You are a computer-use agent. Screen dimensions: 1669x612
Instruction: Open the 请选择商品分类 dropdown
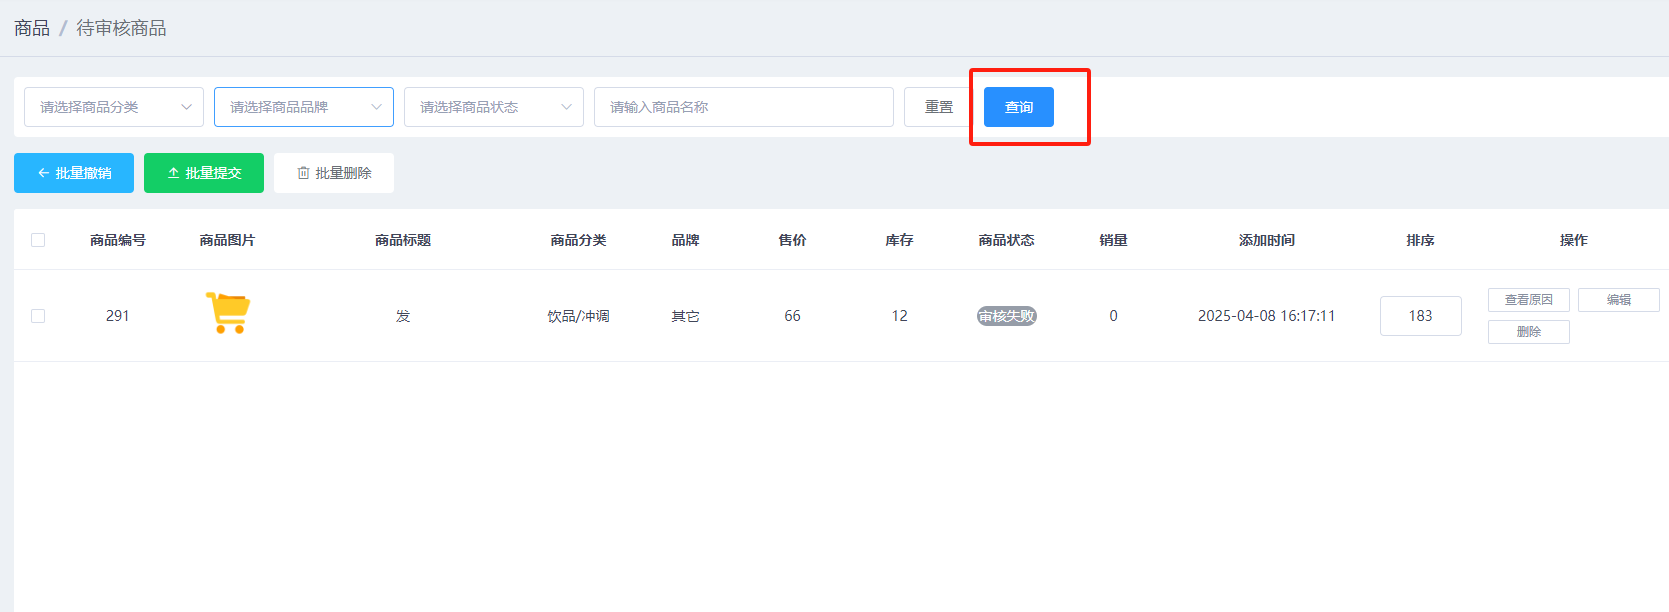[x=114, y=107]
